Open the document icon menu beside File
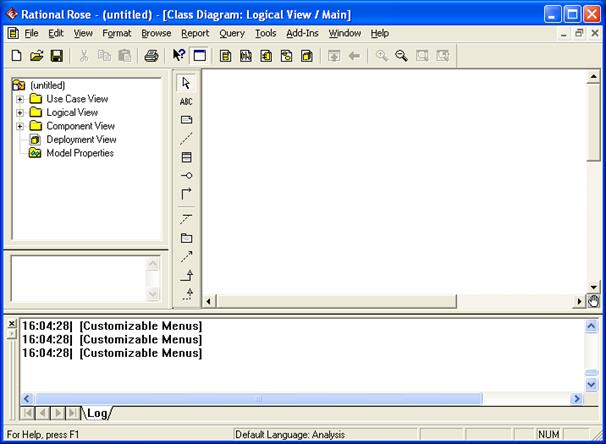Image resolution: width=606 pixels, height=444 pixels. [x=13, y=34]
